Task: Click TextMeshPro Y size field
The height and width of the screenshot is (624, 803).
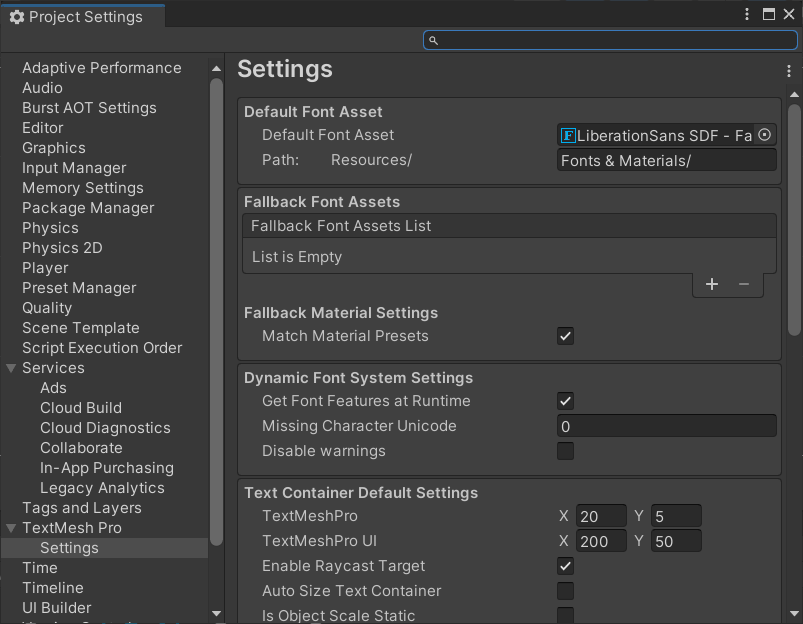Action: (676, 516)
